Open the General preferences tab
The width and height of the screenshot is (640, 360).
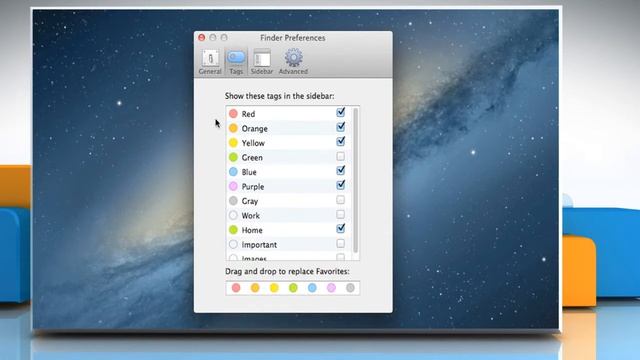pyautogui.click(x=210, y=62)
